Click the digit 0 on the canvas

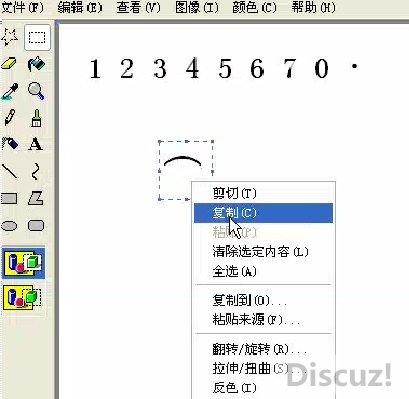click(x=322, y=69)
